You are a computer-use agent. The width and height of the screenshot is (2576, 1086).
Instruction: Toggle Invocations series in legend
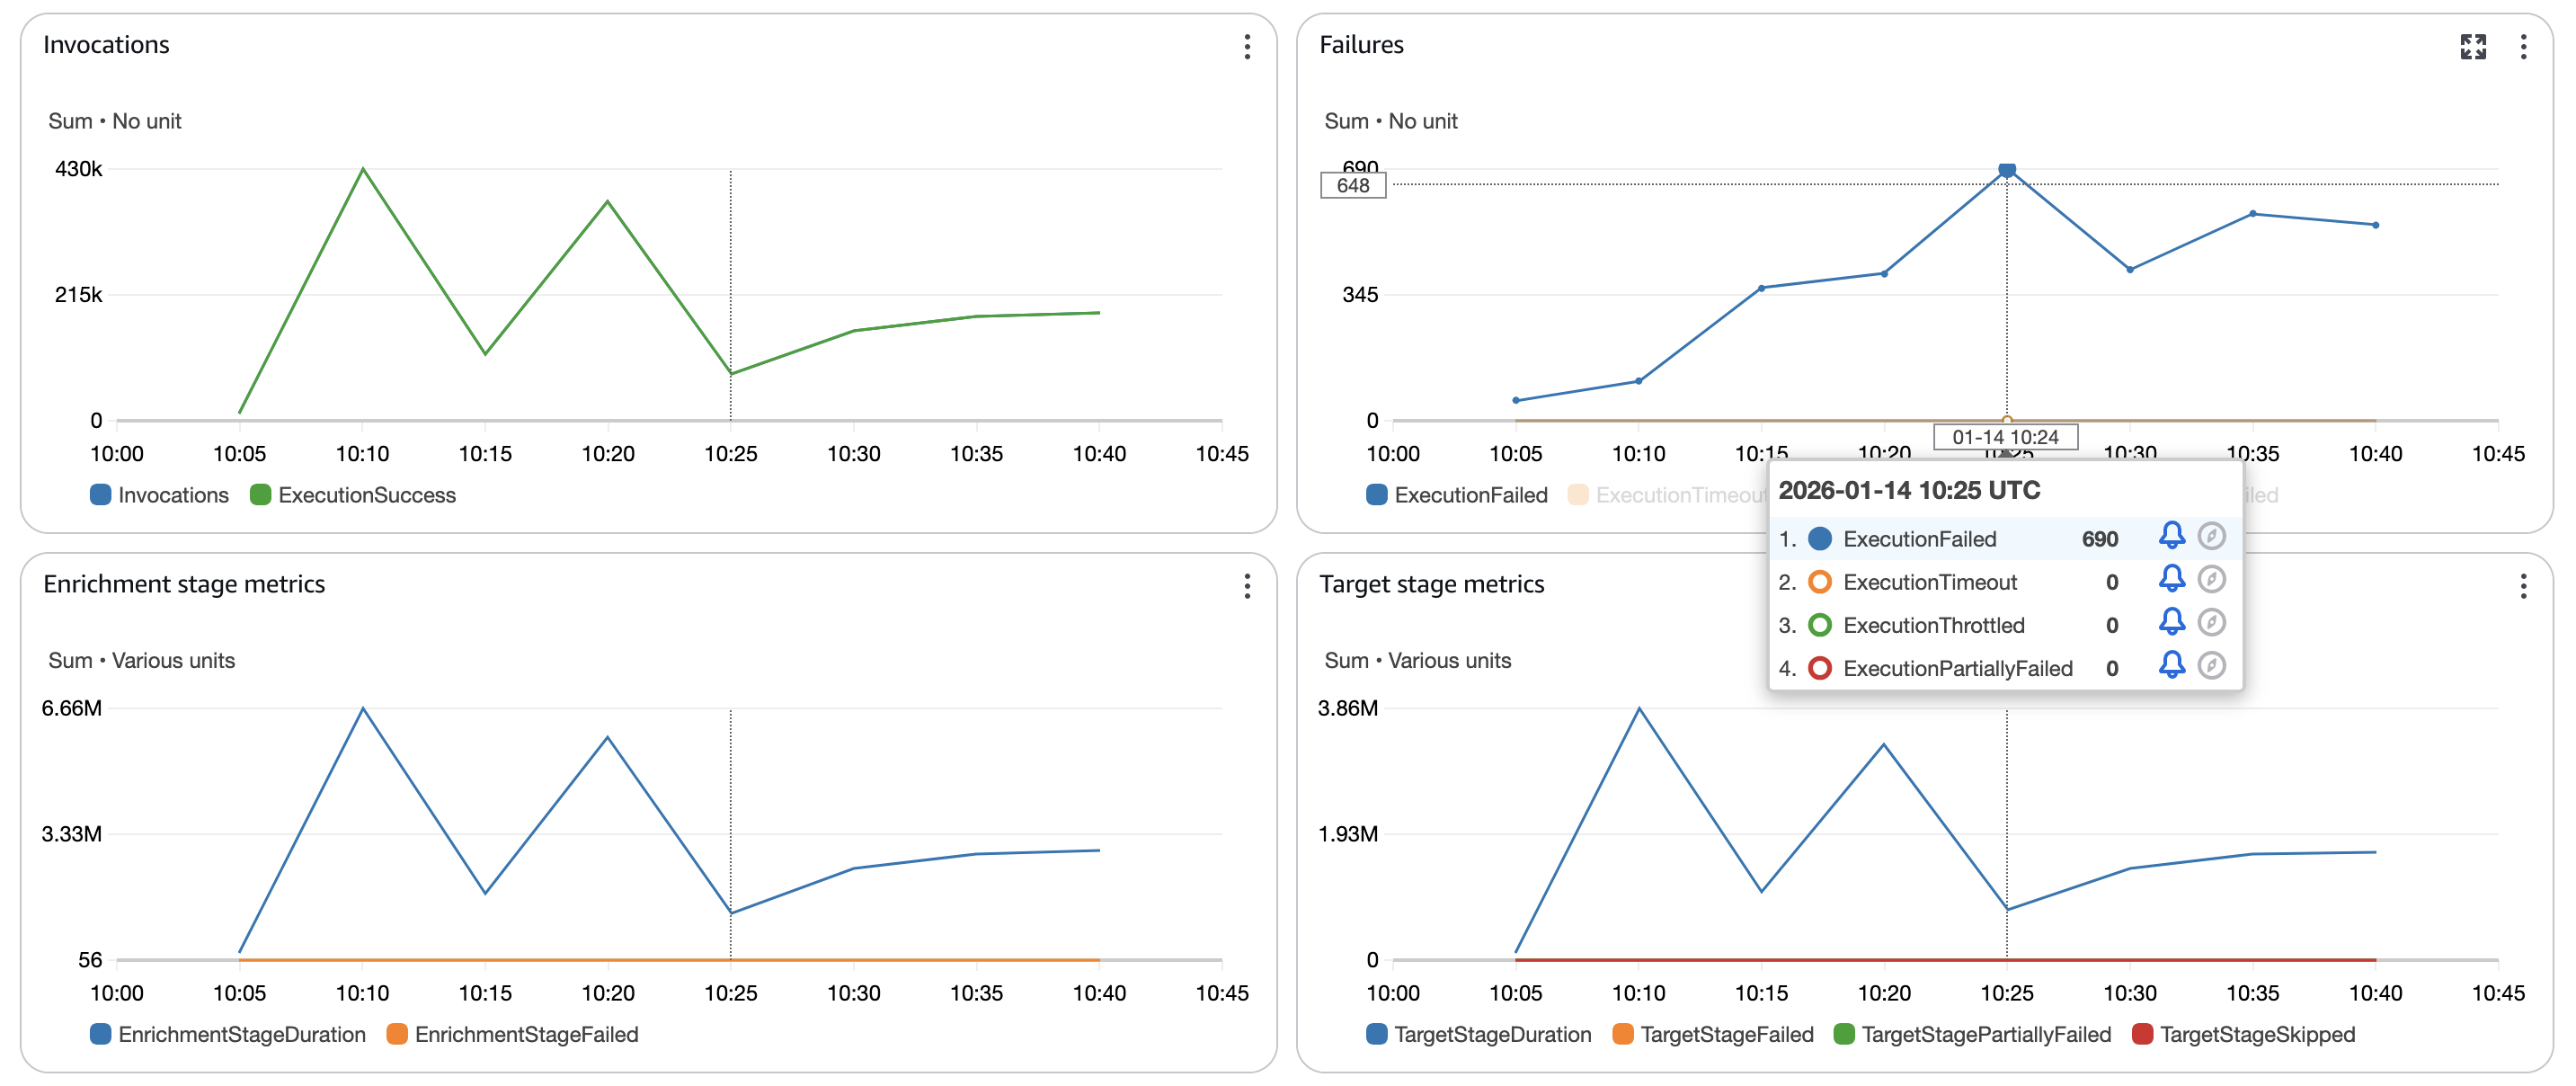point(160,495)
